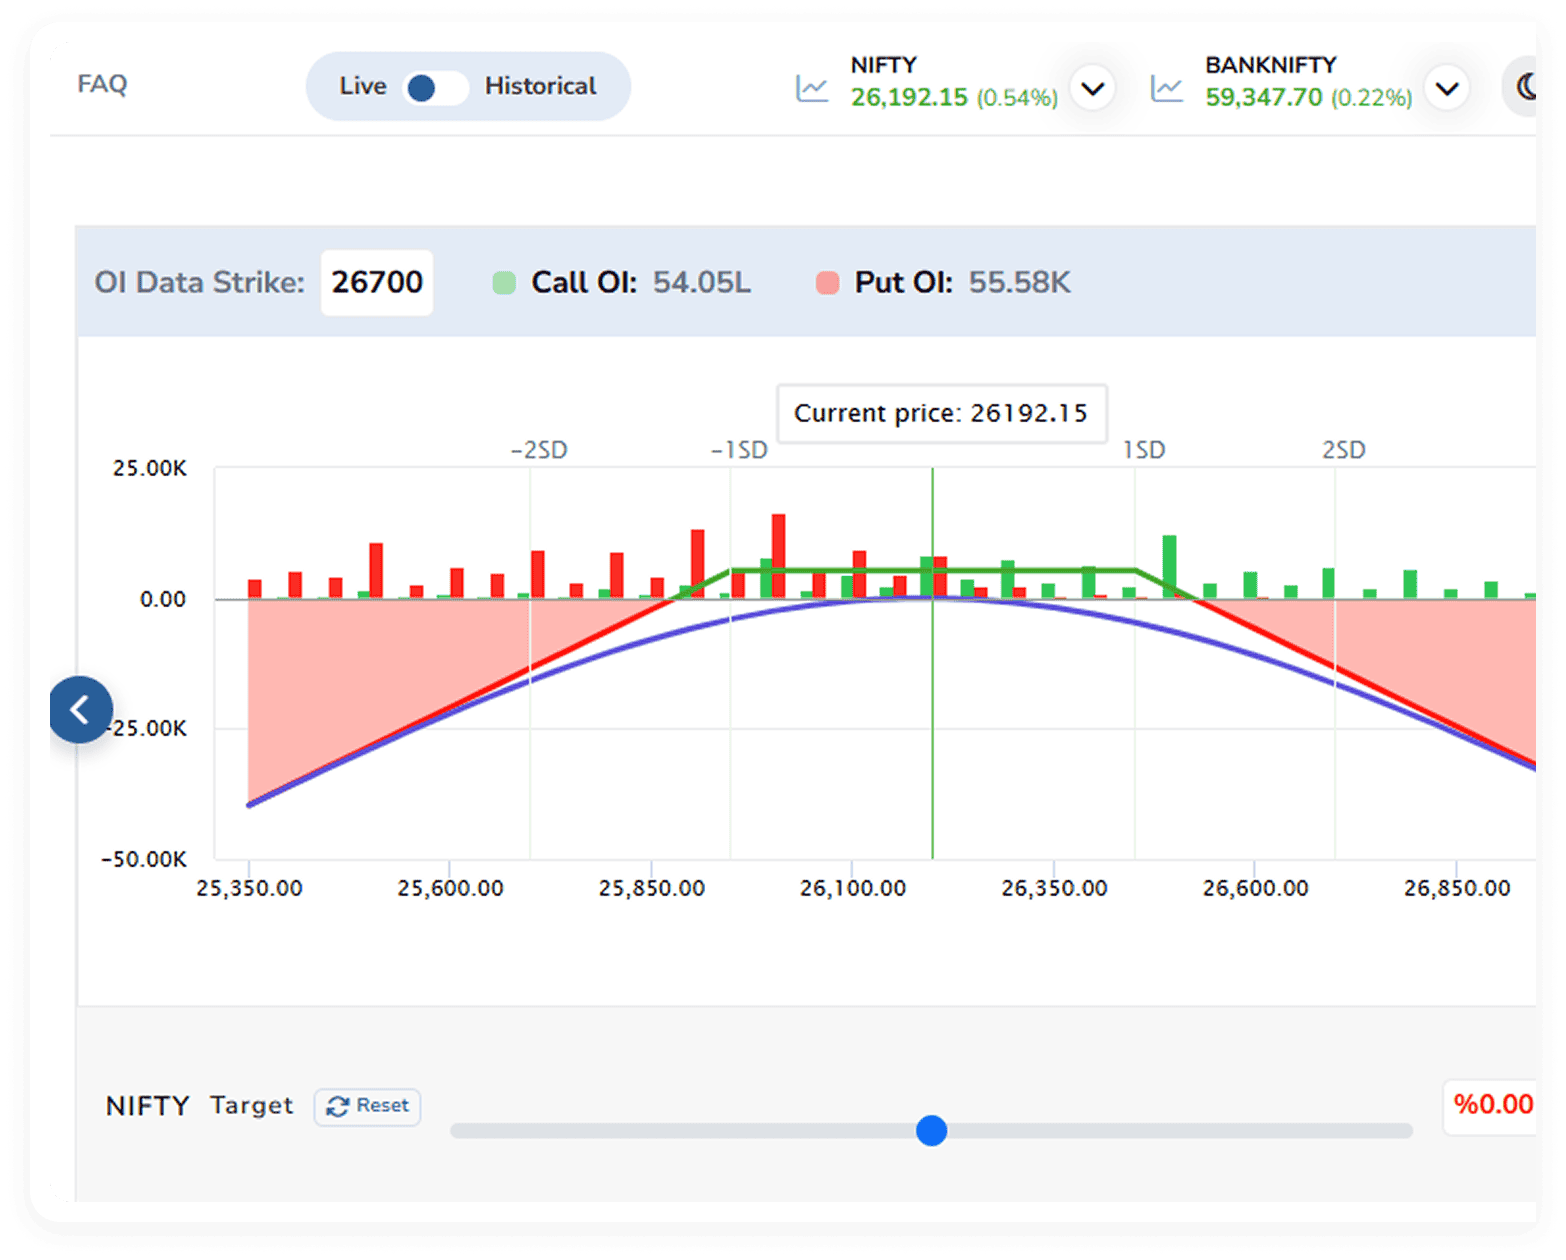This screenshot has height=1260, width=1566.
Task: Expand the BANKNIFTY dropdown chevron
Action: [x=1446, y=89]
